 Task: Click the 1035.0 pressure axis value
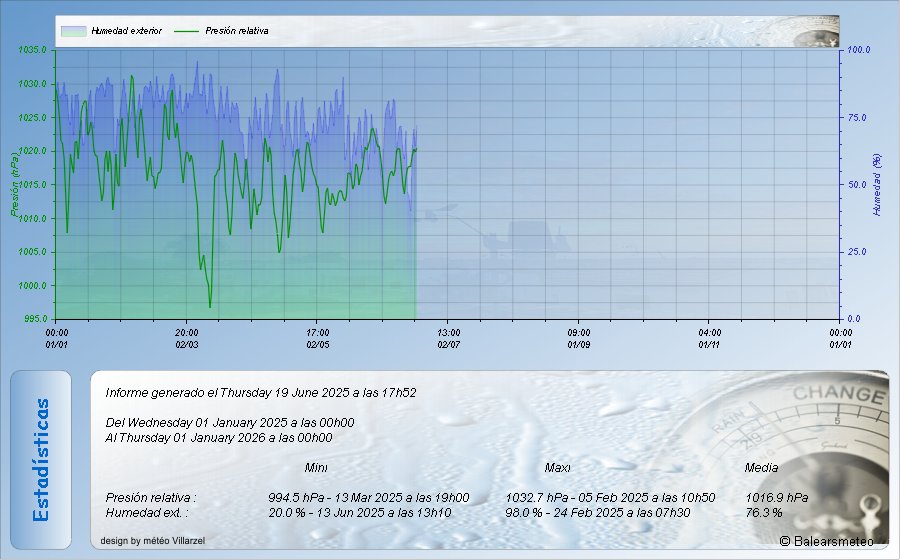tap(32, 50)
